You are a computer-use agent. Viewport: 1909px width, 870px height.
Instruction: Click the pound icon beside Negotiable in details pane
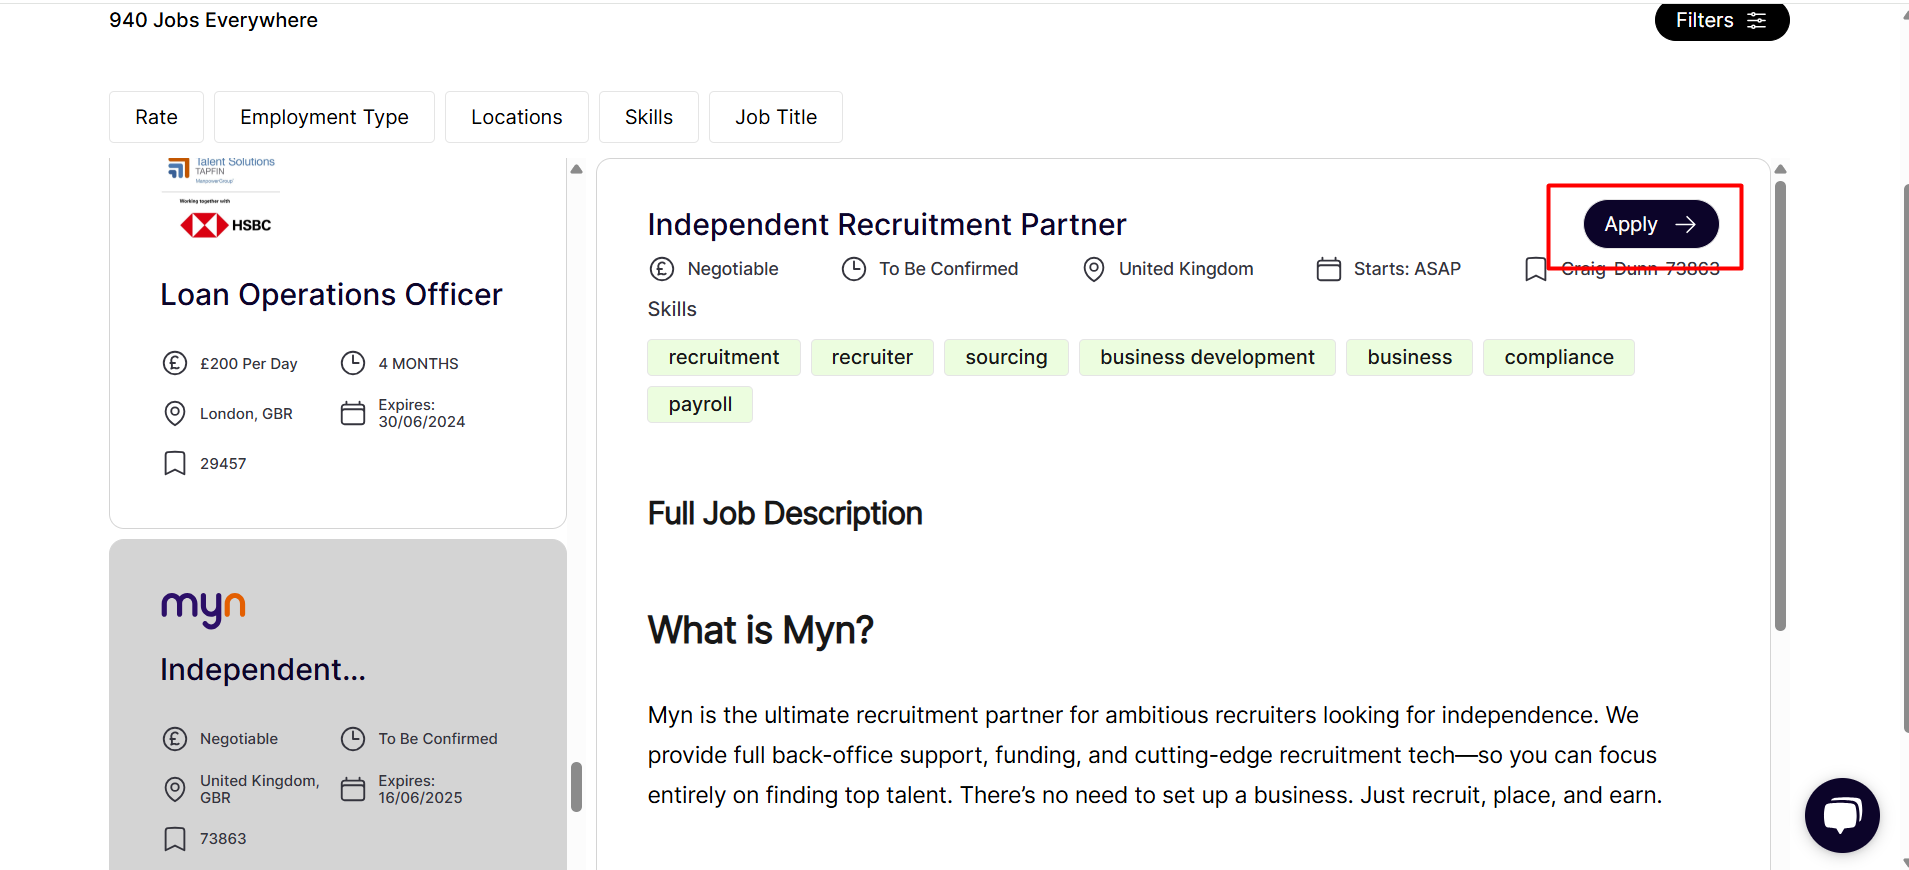662,269
